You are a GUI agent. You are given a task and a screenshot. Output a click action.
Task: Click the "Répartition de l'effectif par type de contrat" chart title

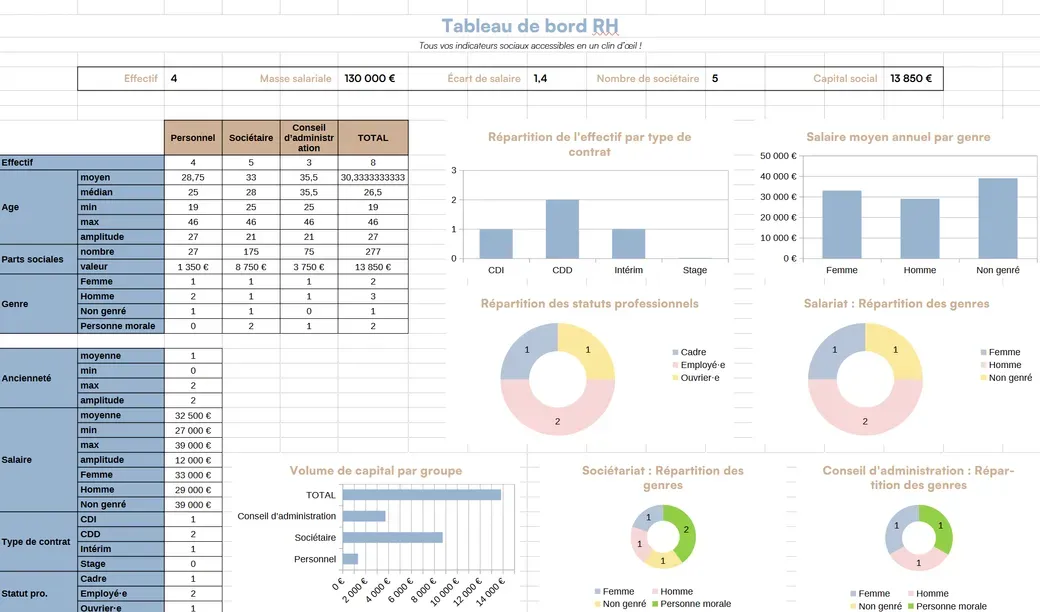[589, 144]
